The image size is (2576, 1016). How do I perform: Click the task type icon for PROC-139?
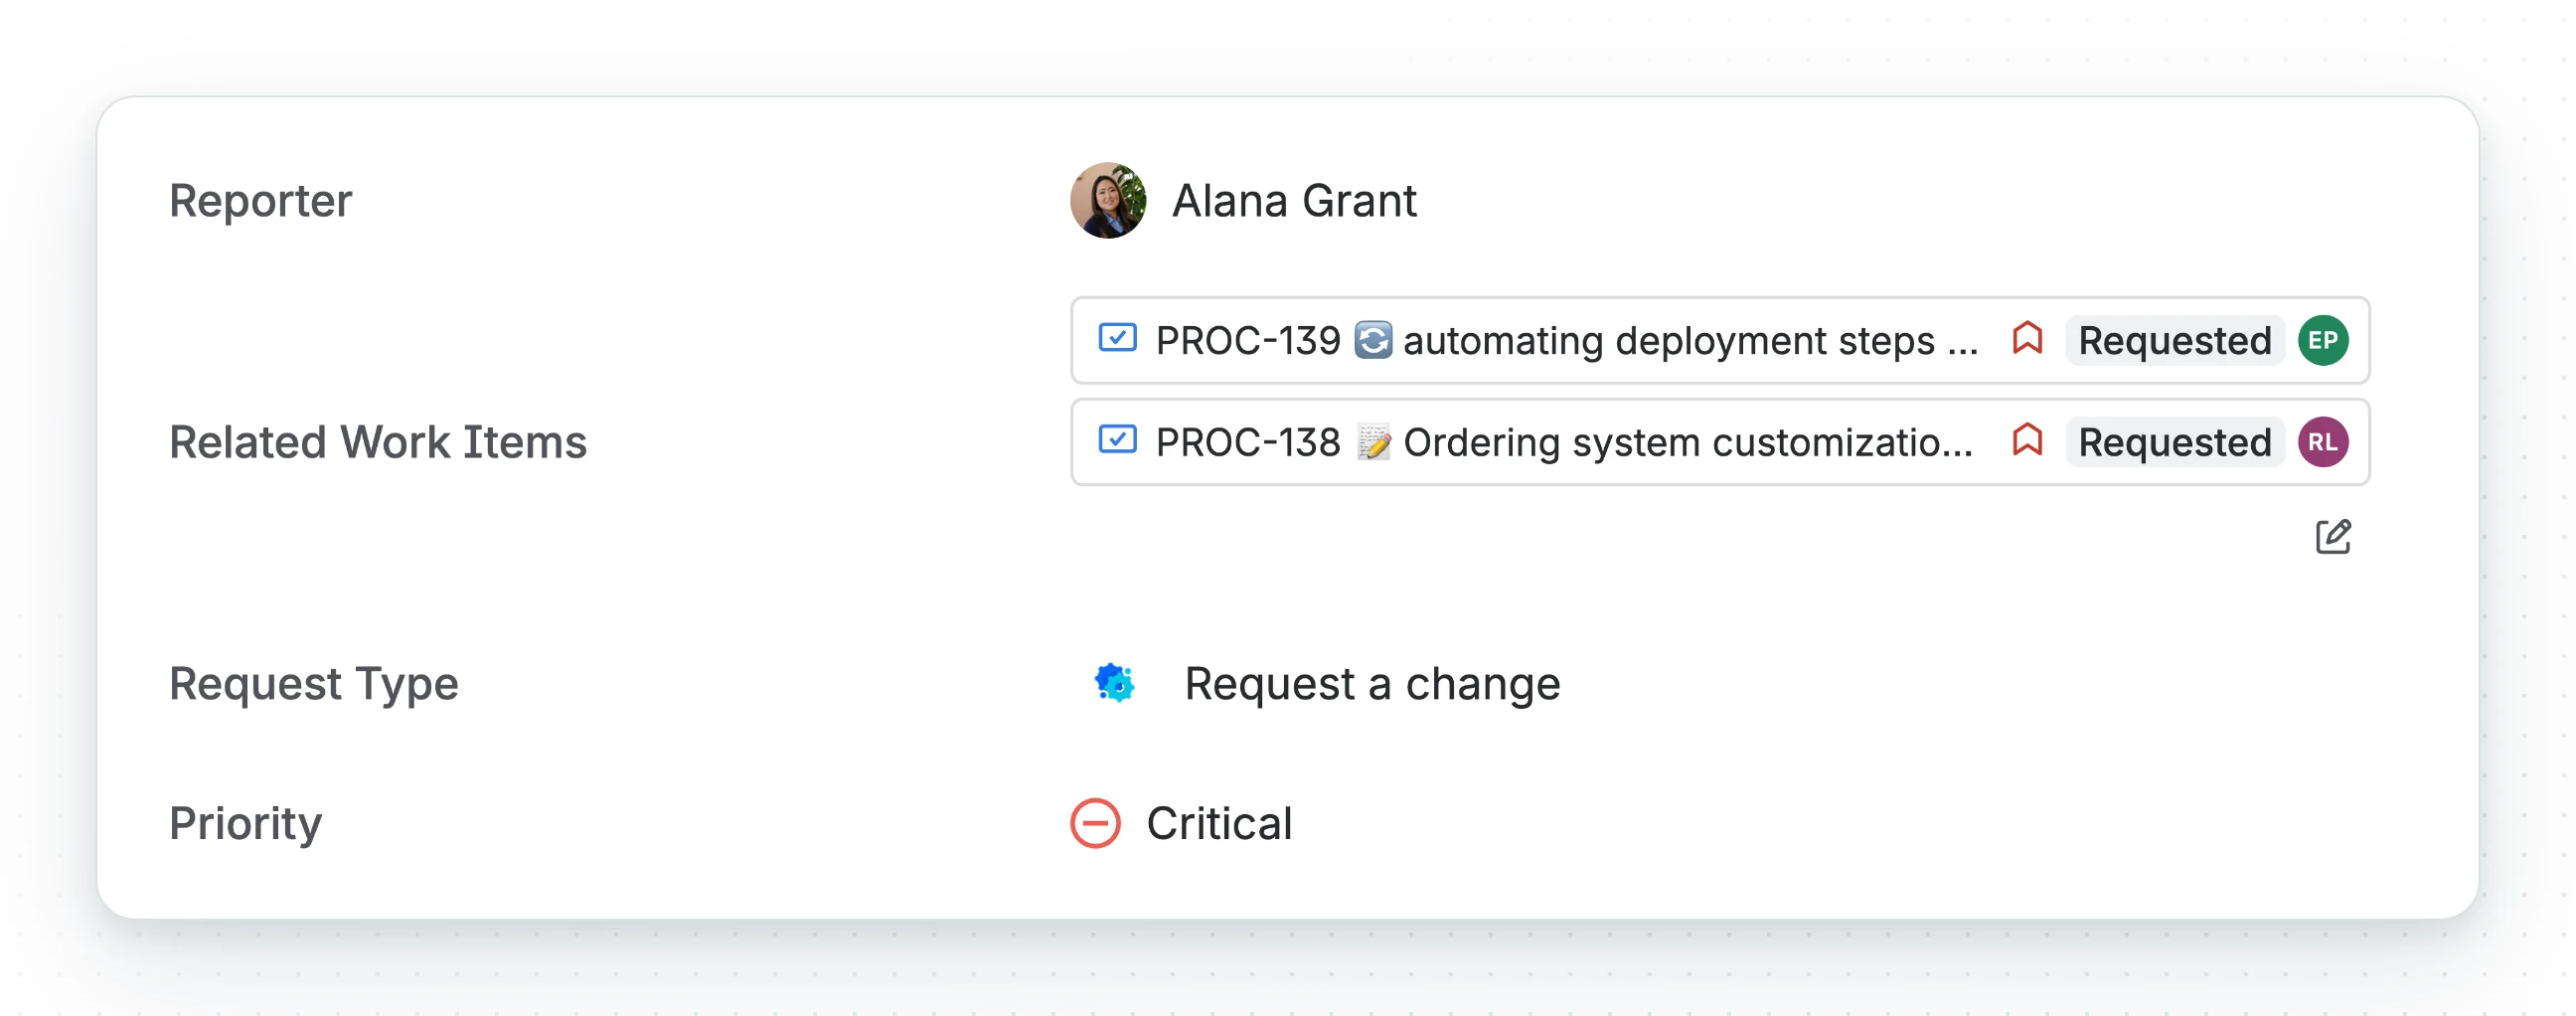pos(1117,339)
